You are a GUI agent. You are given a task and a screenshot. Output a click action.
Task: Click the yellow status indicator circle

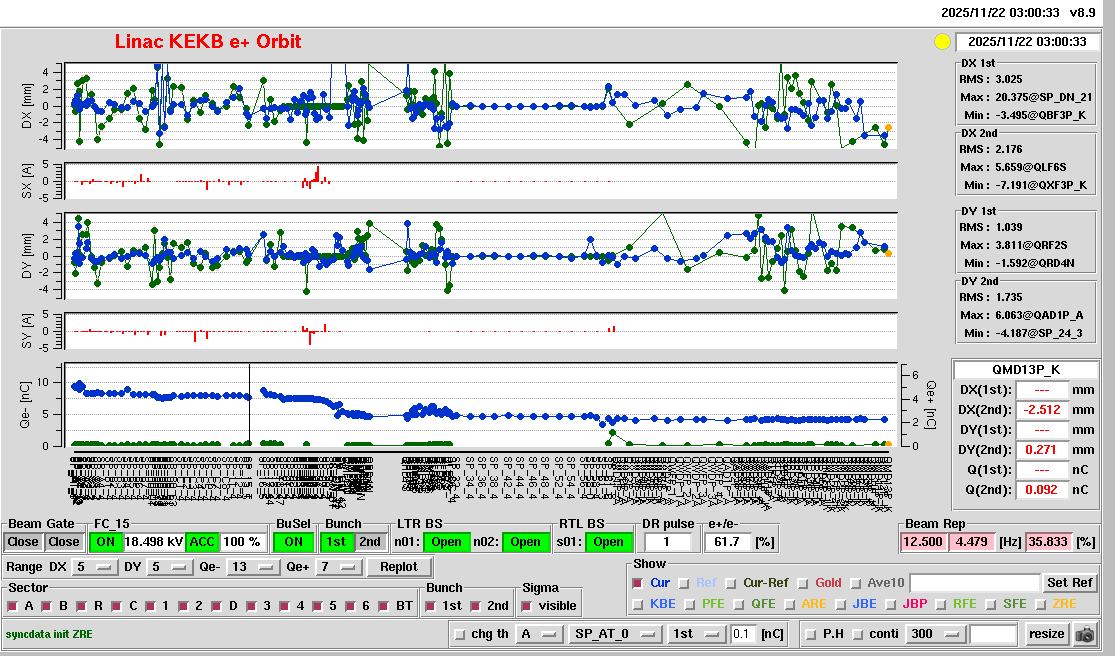pos(941,42)
